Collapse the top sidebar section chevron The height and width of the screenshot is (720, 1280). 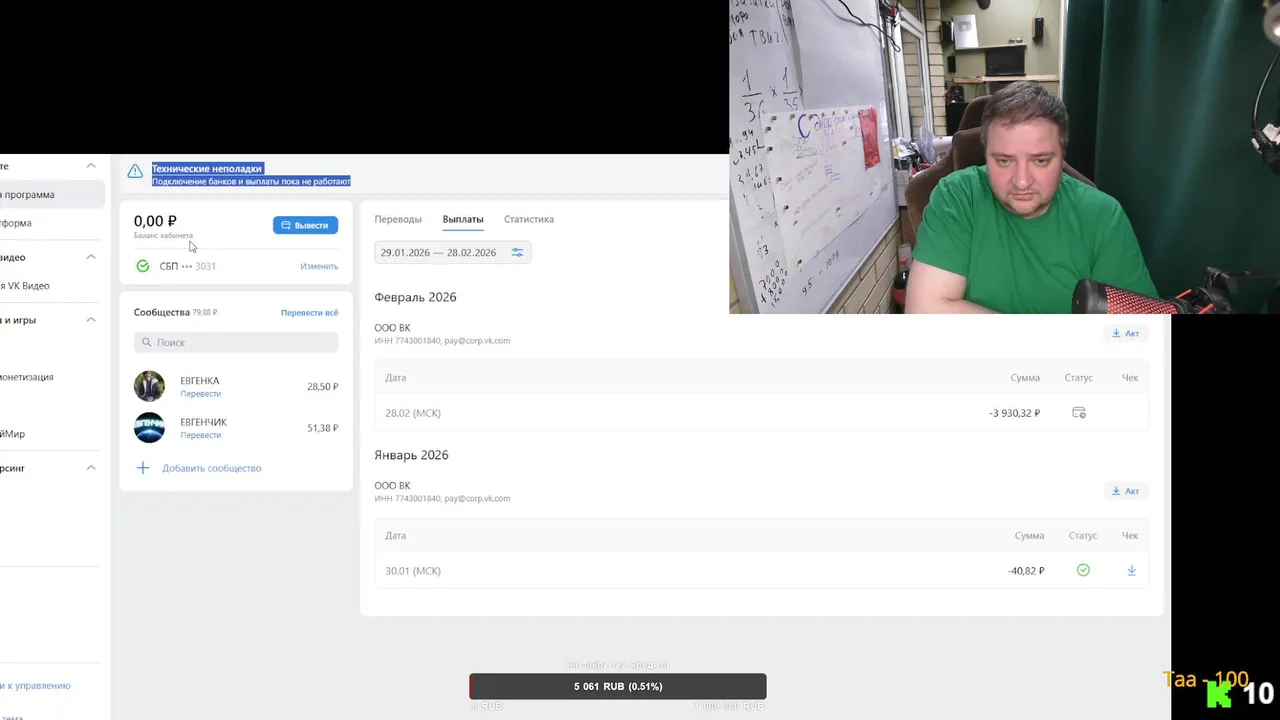(x=91, y=166)
